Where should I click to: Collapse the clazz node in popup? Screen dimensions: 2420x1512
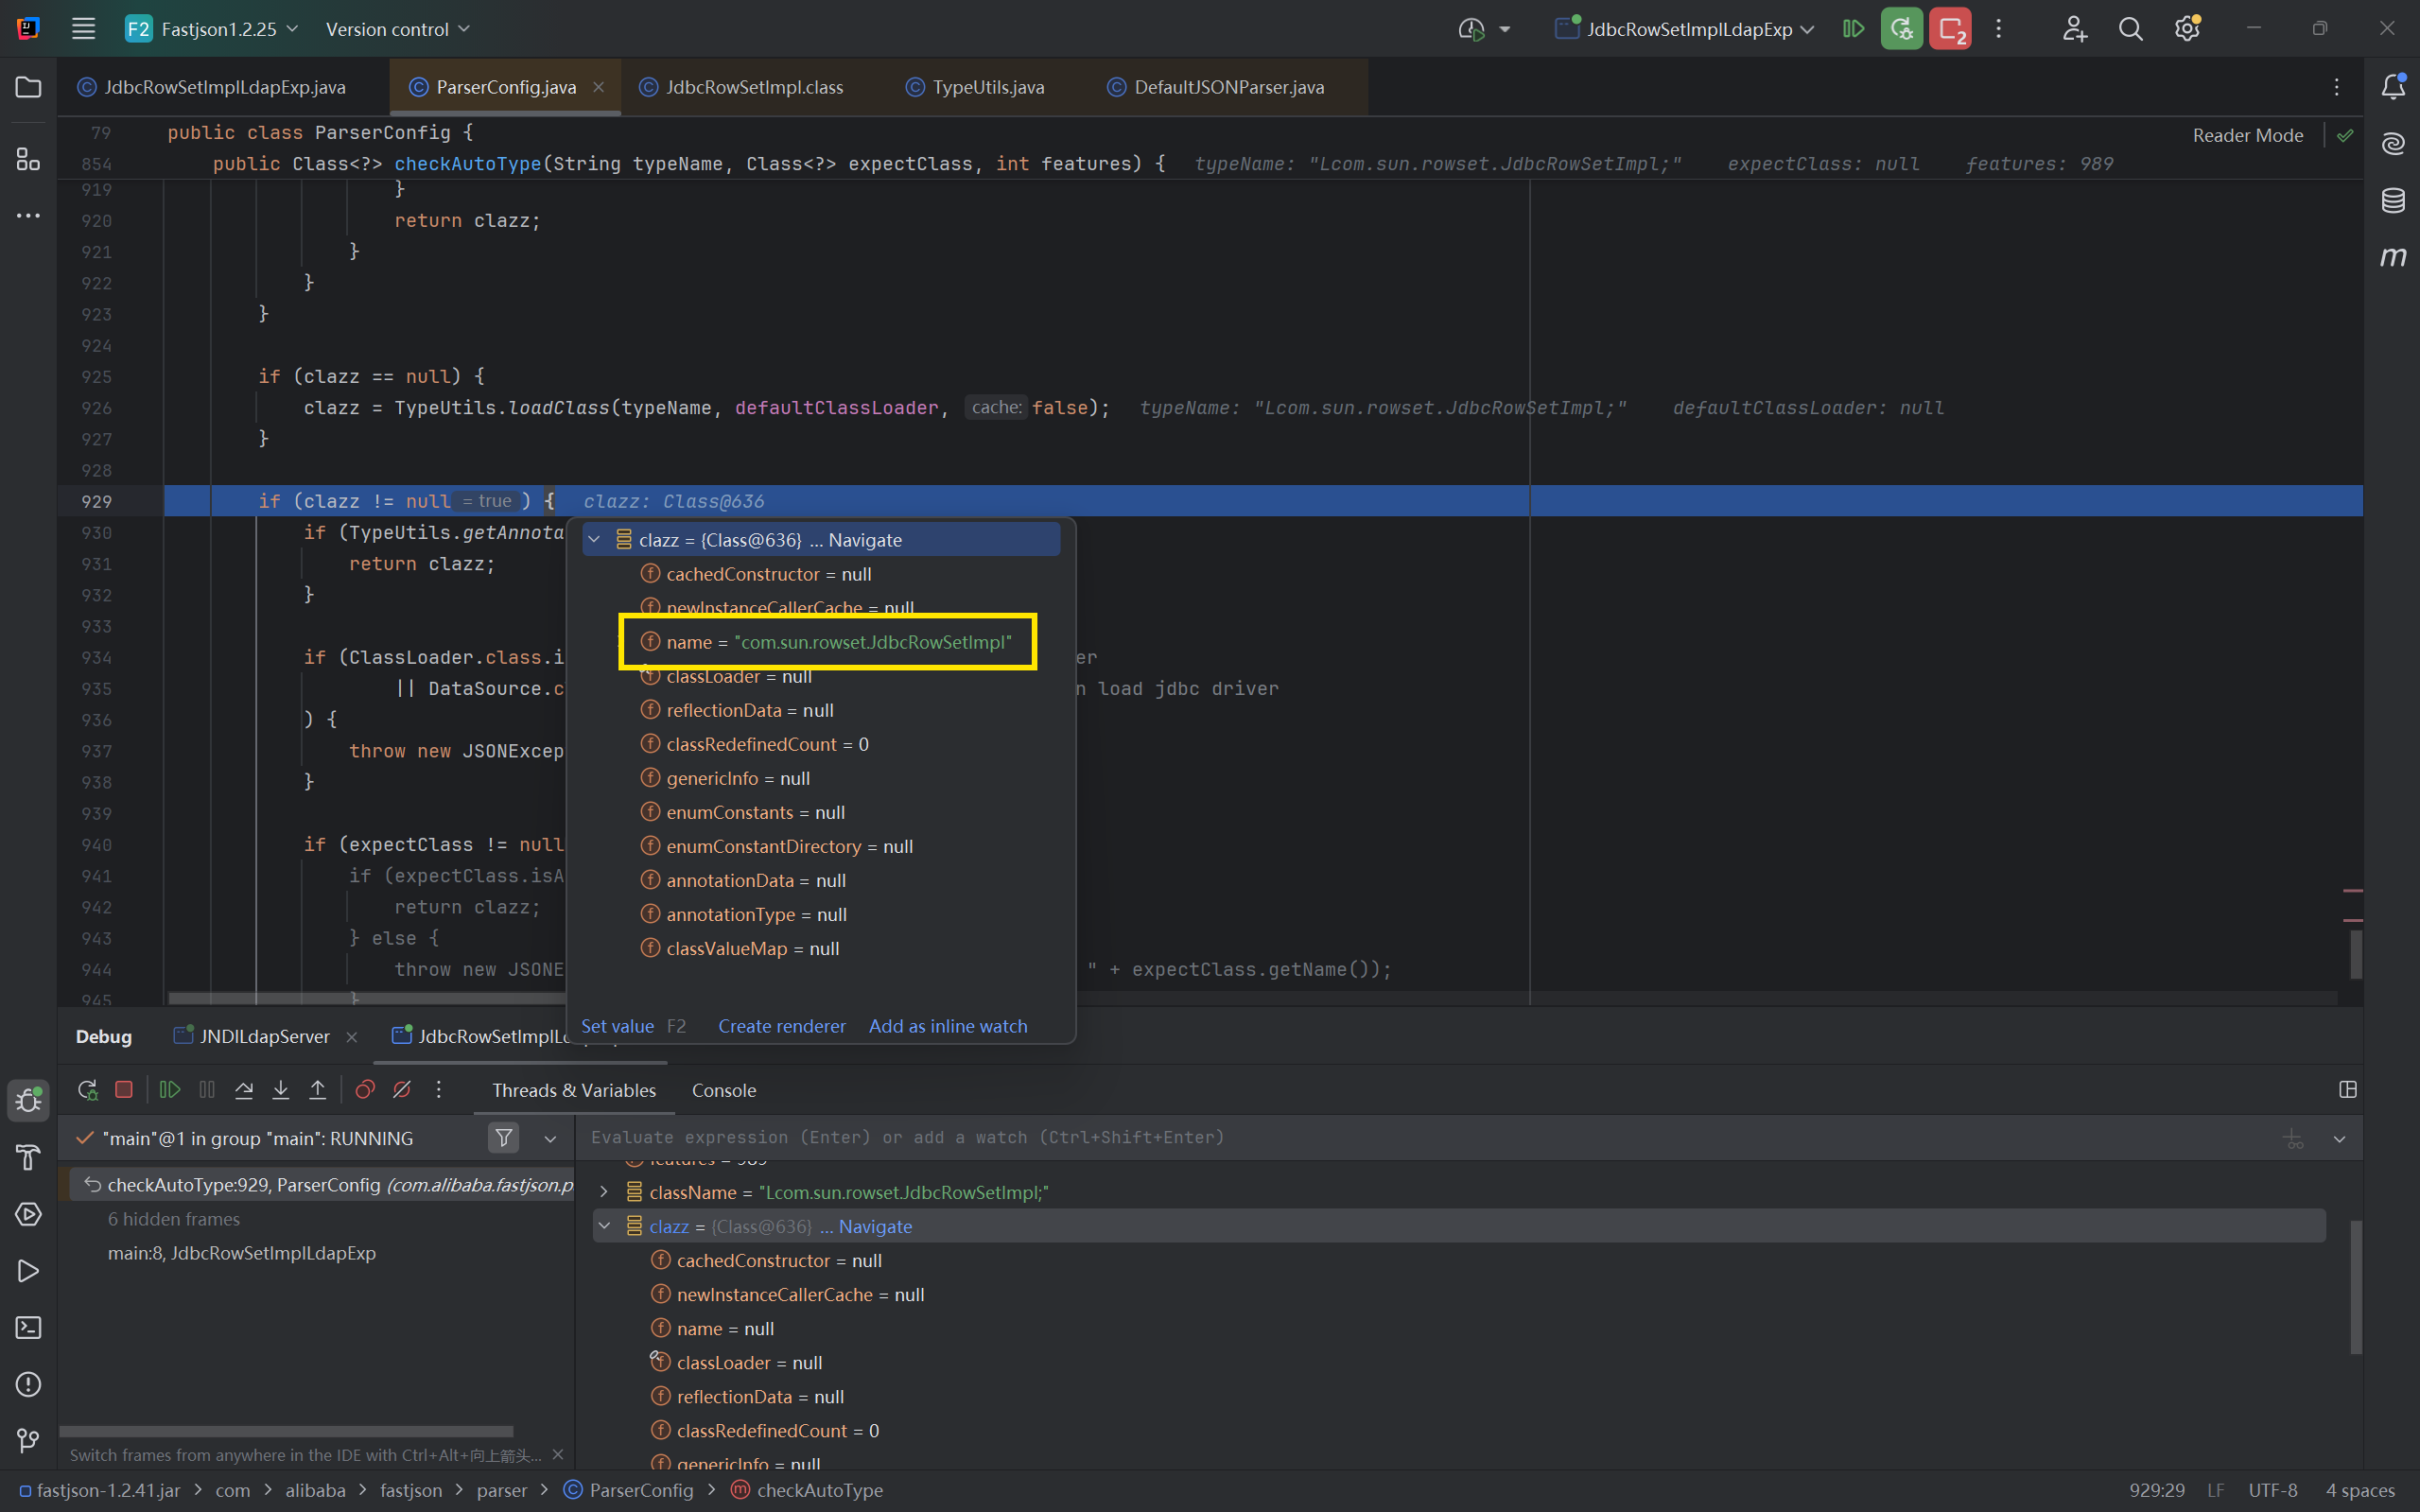594,540
